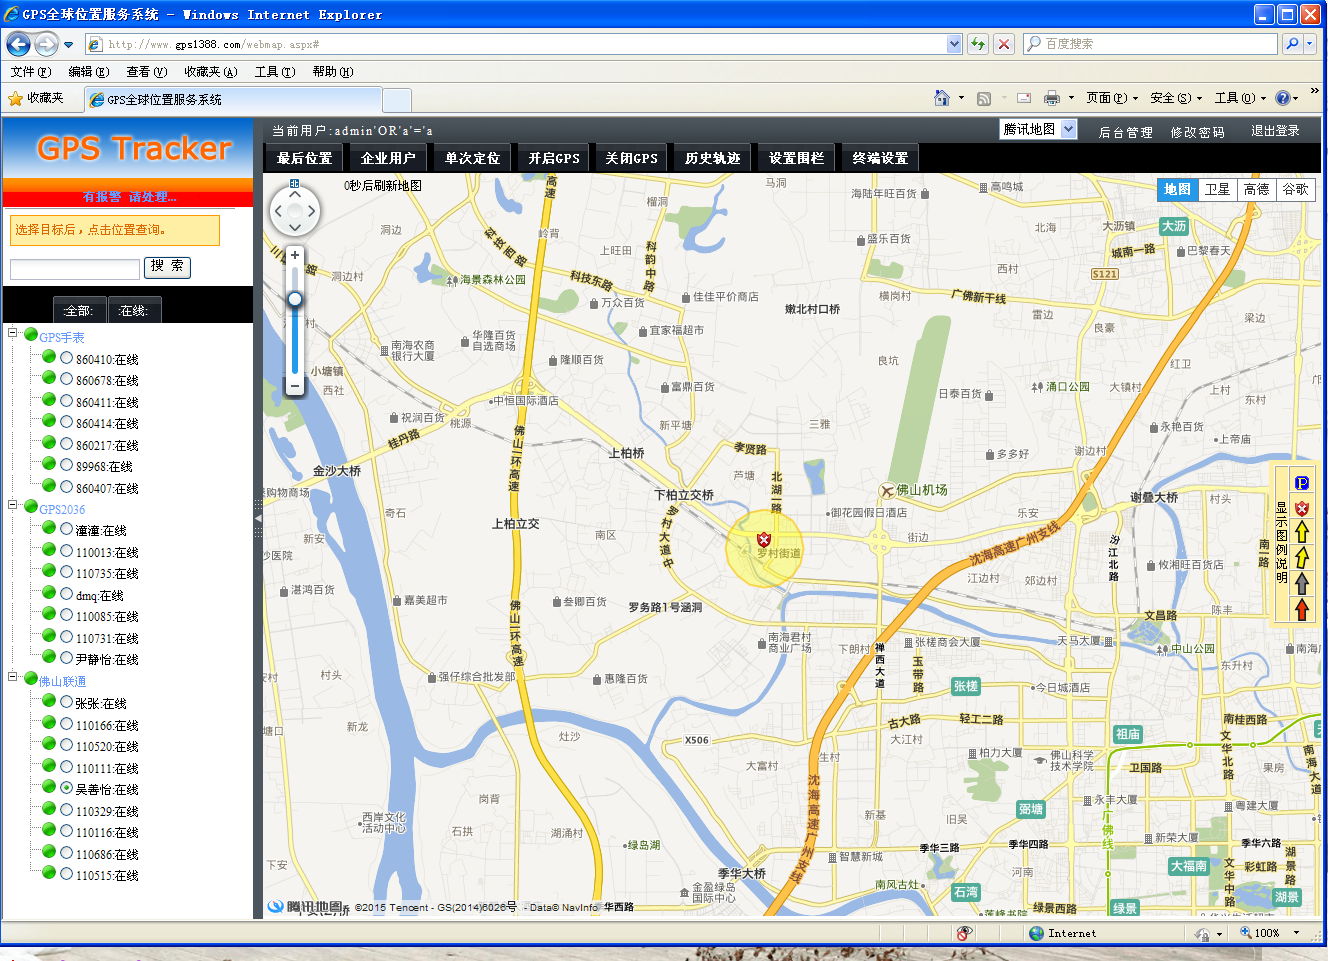Click the red arrow legend icon
The image size is (1328, 961).
[x=1302, y=609]
